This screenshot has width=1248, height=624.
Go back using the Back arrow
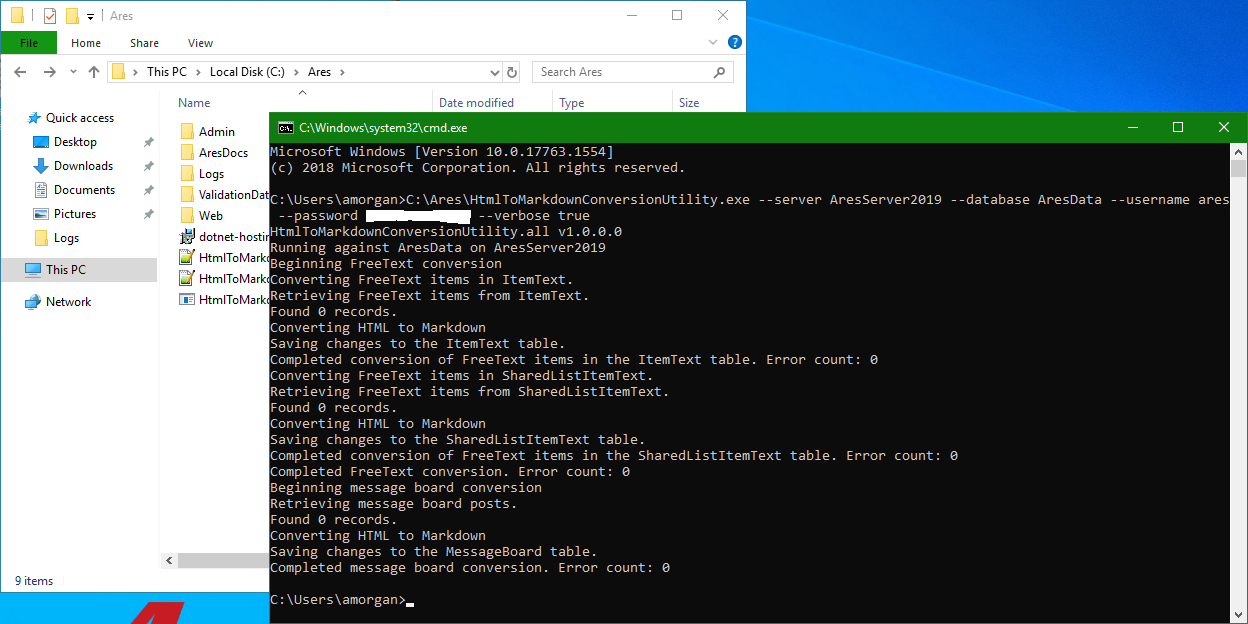click(x=21, y=72)
